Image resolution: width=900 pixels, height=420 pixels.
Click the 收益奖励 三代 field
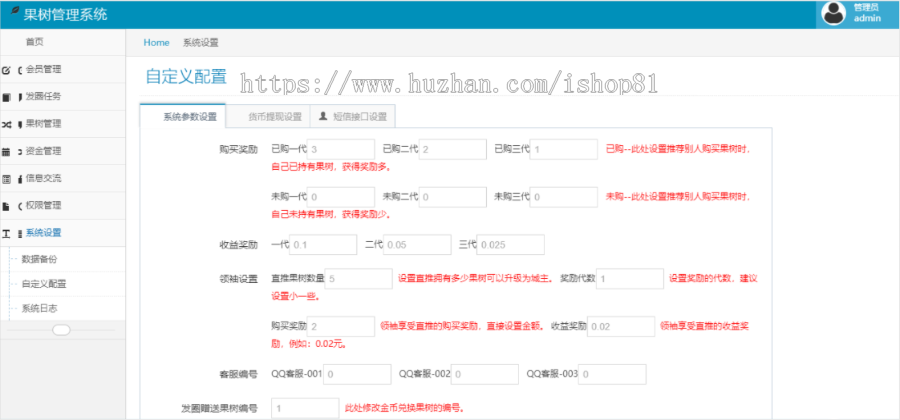(510, 244)
